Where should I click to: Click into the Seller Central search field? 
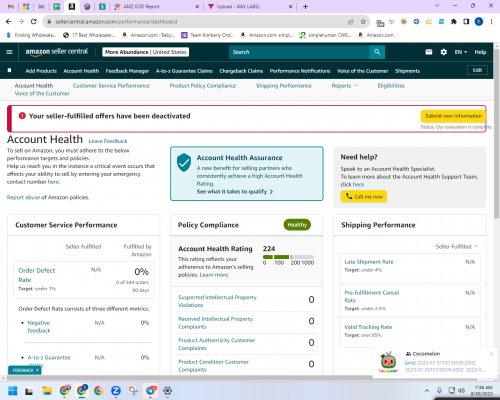tap(299, 52)
